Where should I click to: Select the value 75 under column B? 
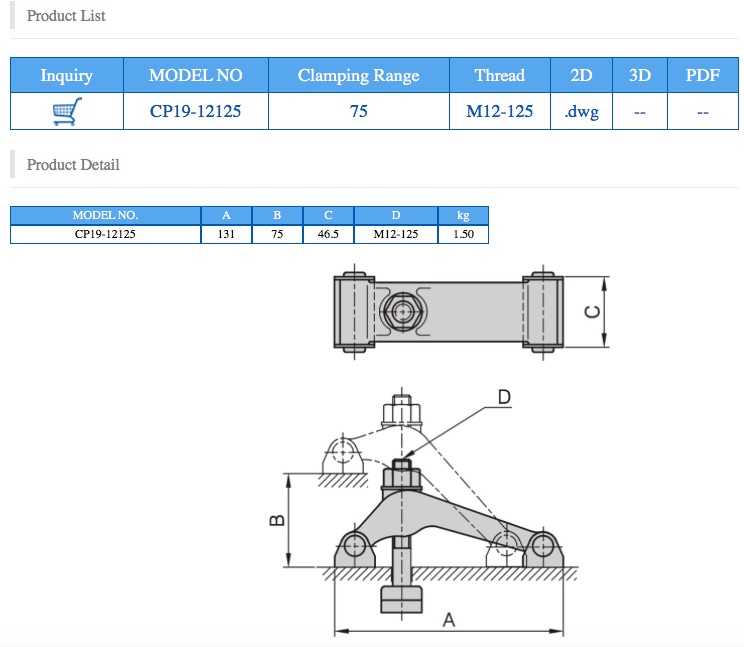pyautogui.click(x=277, y=234)
